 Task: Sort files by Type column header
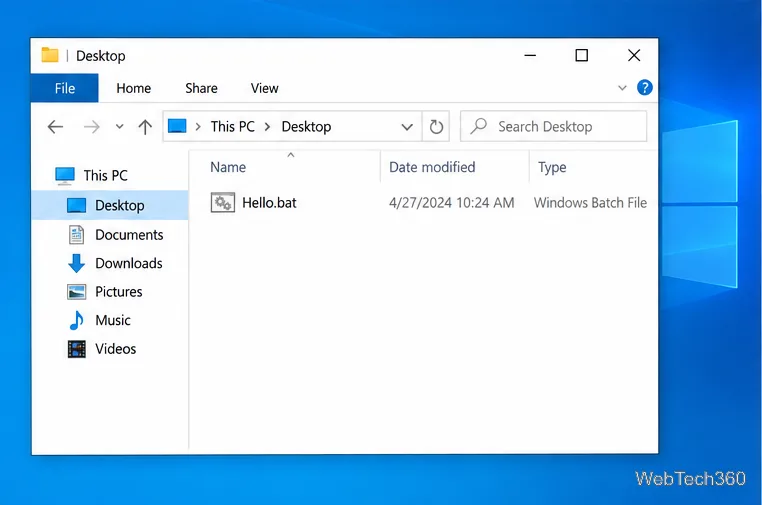tap(552, 167)
